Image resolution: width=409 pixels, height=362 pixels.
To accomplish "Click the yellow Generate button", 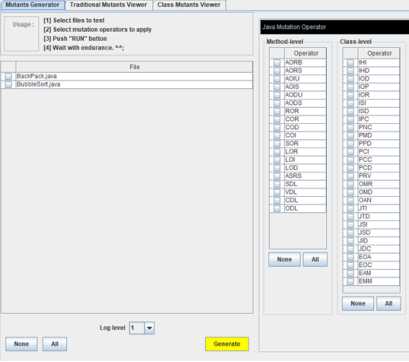I will [227, 344].
